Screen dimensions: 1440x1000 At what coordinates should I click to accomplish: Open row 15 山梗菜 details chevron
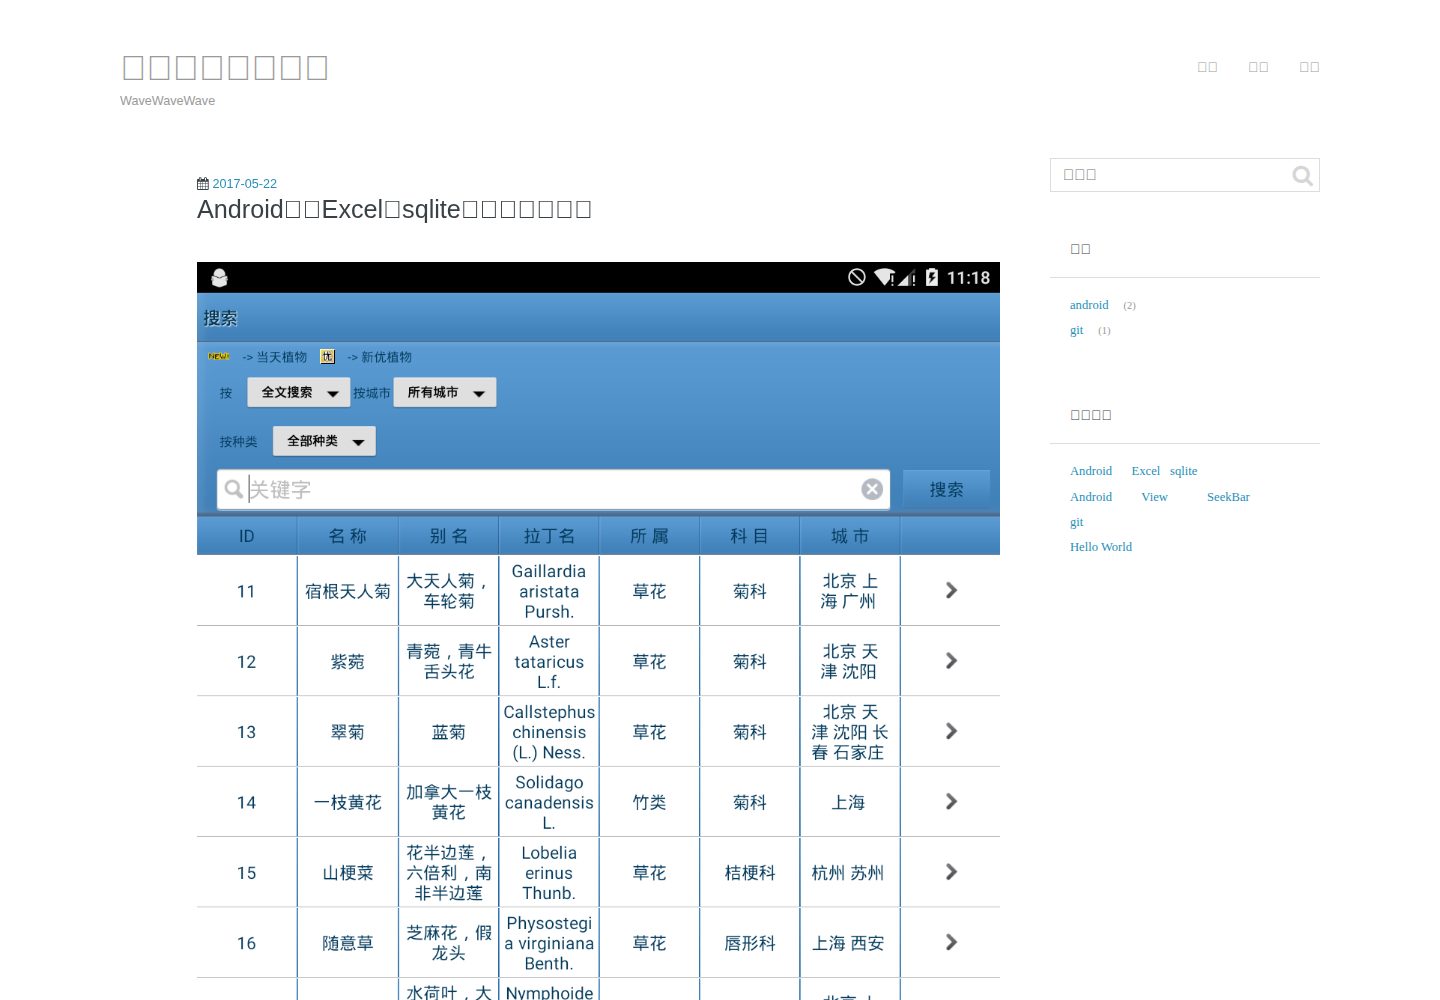(951, 873)
